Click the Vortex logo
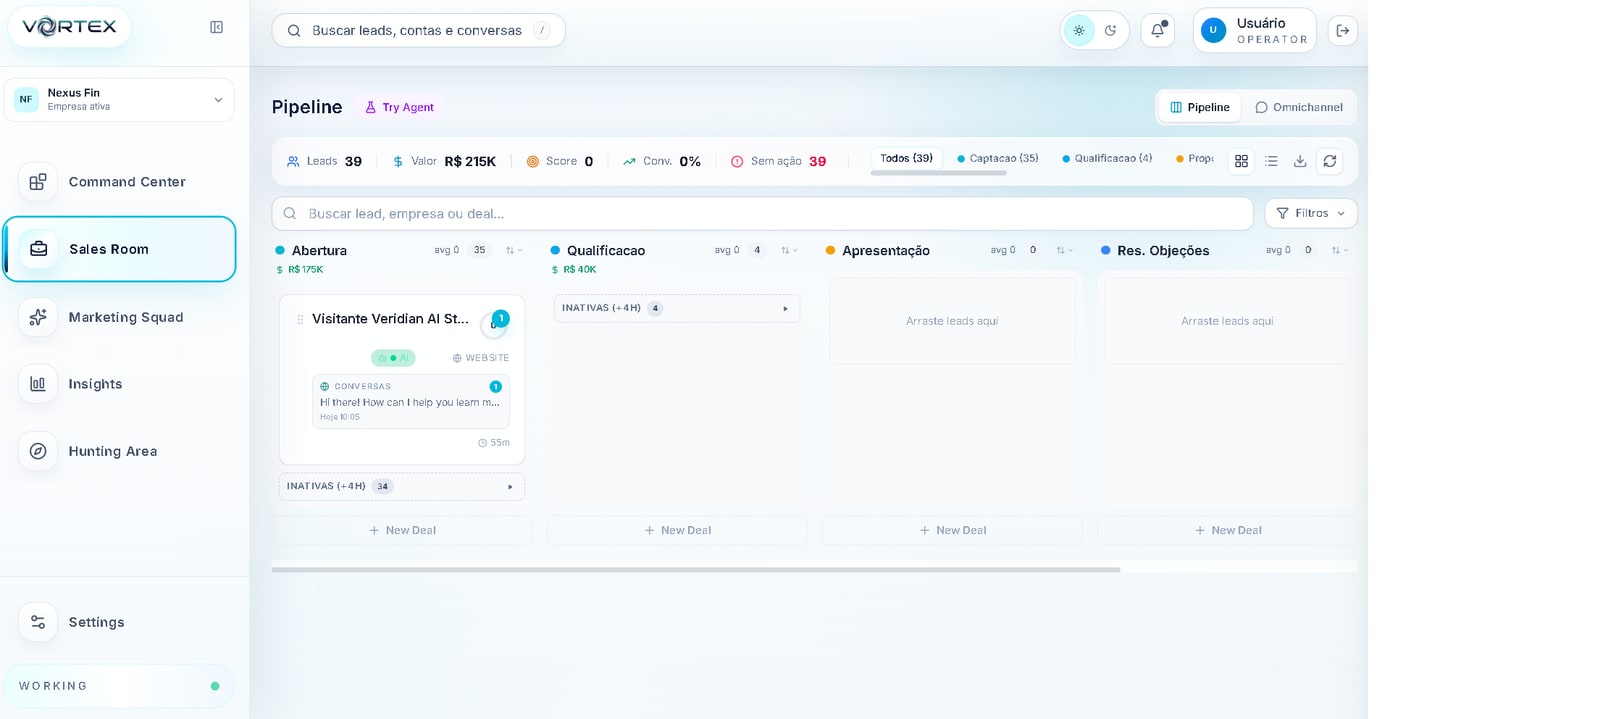This screenshot has width=1600, height=719. tap(69, 27)
